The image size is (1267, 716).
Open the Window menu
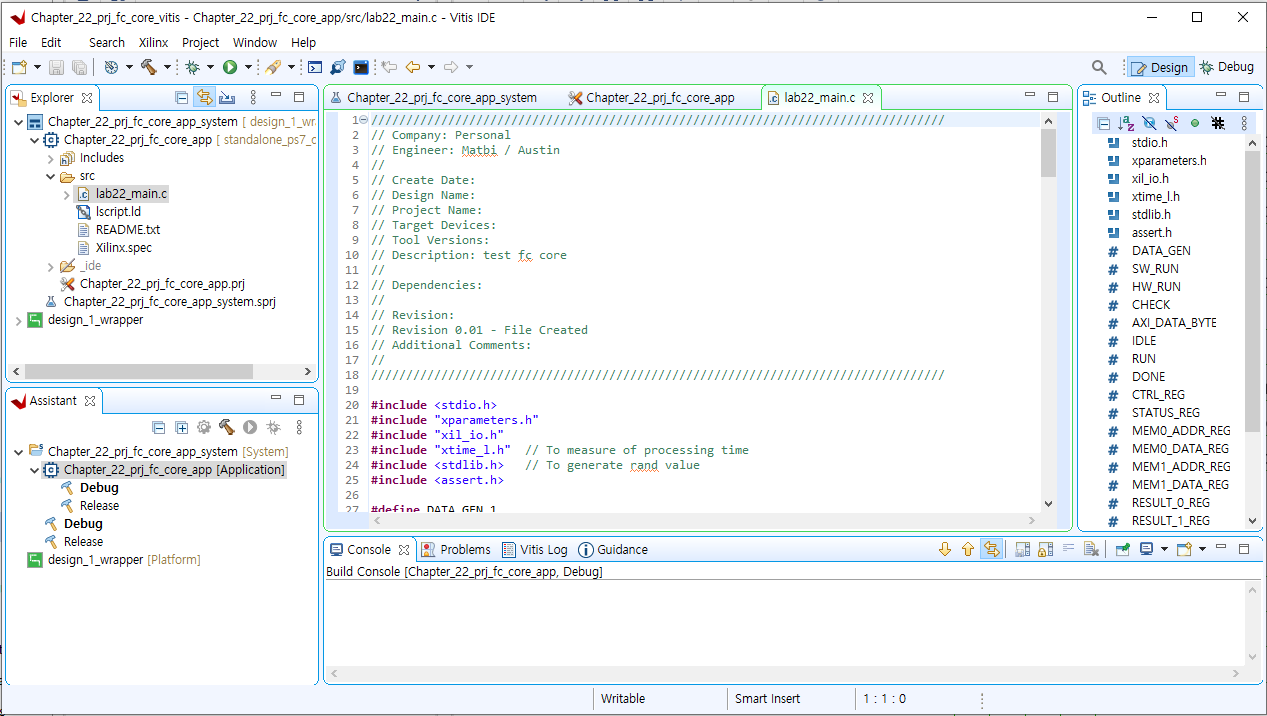click(x=255, y=42)
